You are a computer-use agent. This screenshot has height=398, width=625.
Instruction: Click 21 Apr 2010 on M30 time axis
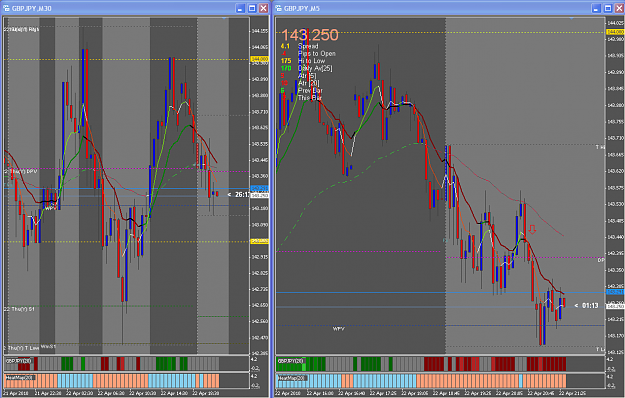(x=16, y=393)
